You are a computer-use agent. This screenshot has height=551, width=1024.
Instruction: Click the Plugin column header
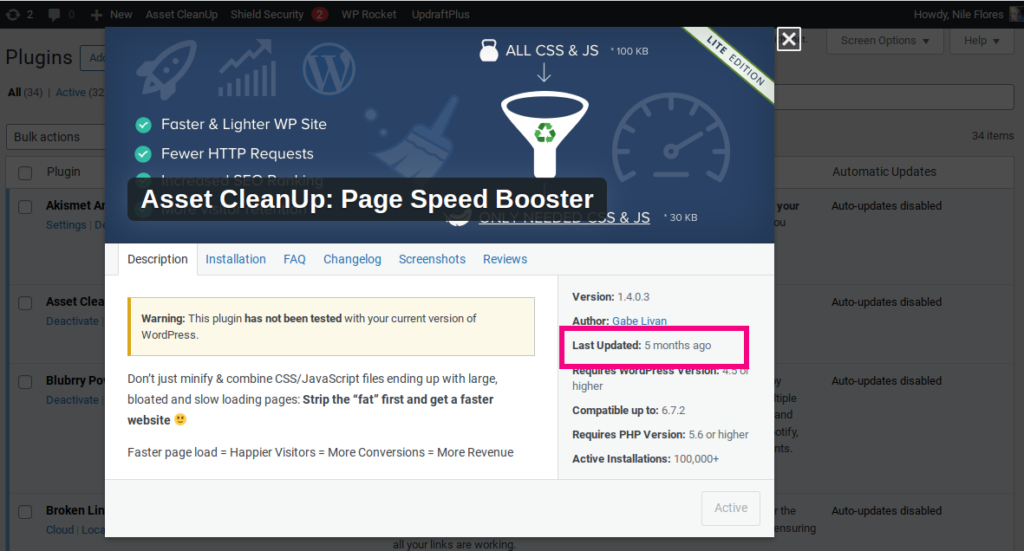63,172
